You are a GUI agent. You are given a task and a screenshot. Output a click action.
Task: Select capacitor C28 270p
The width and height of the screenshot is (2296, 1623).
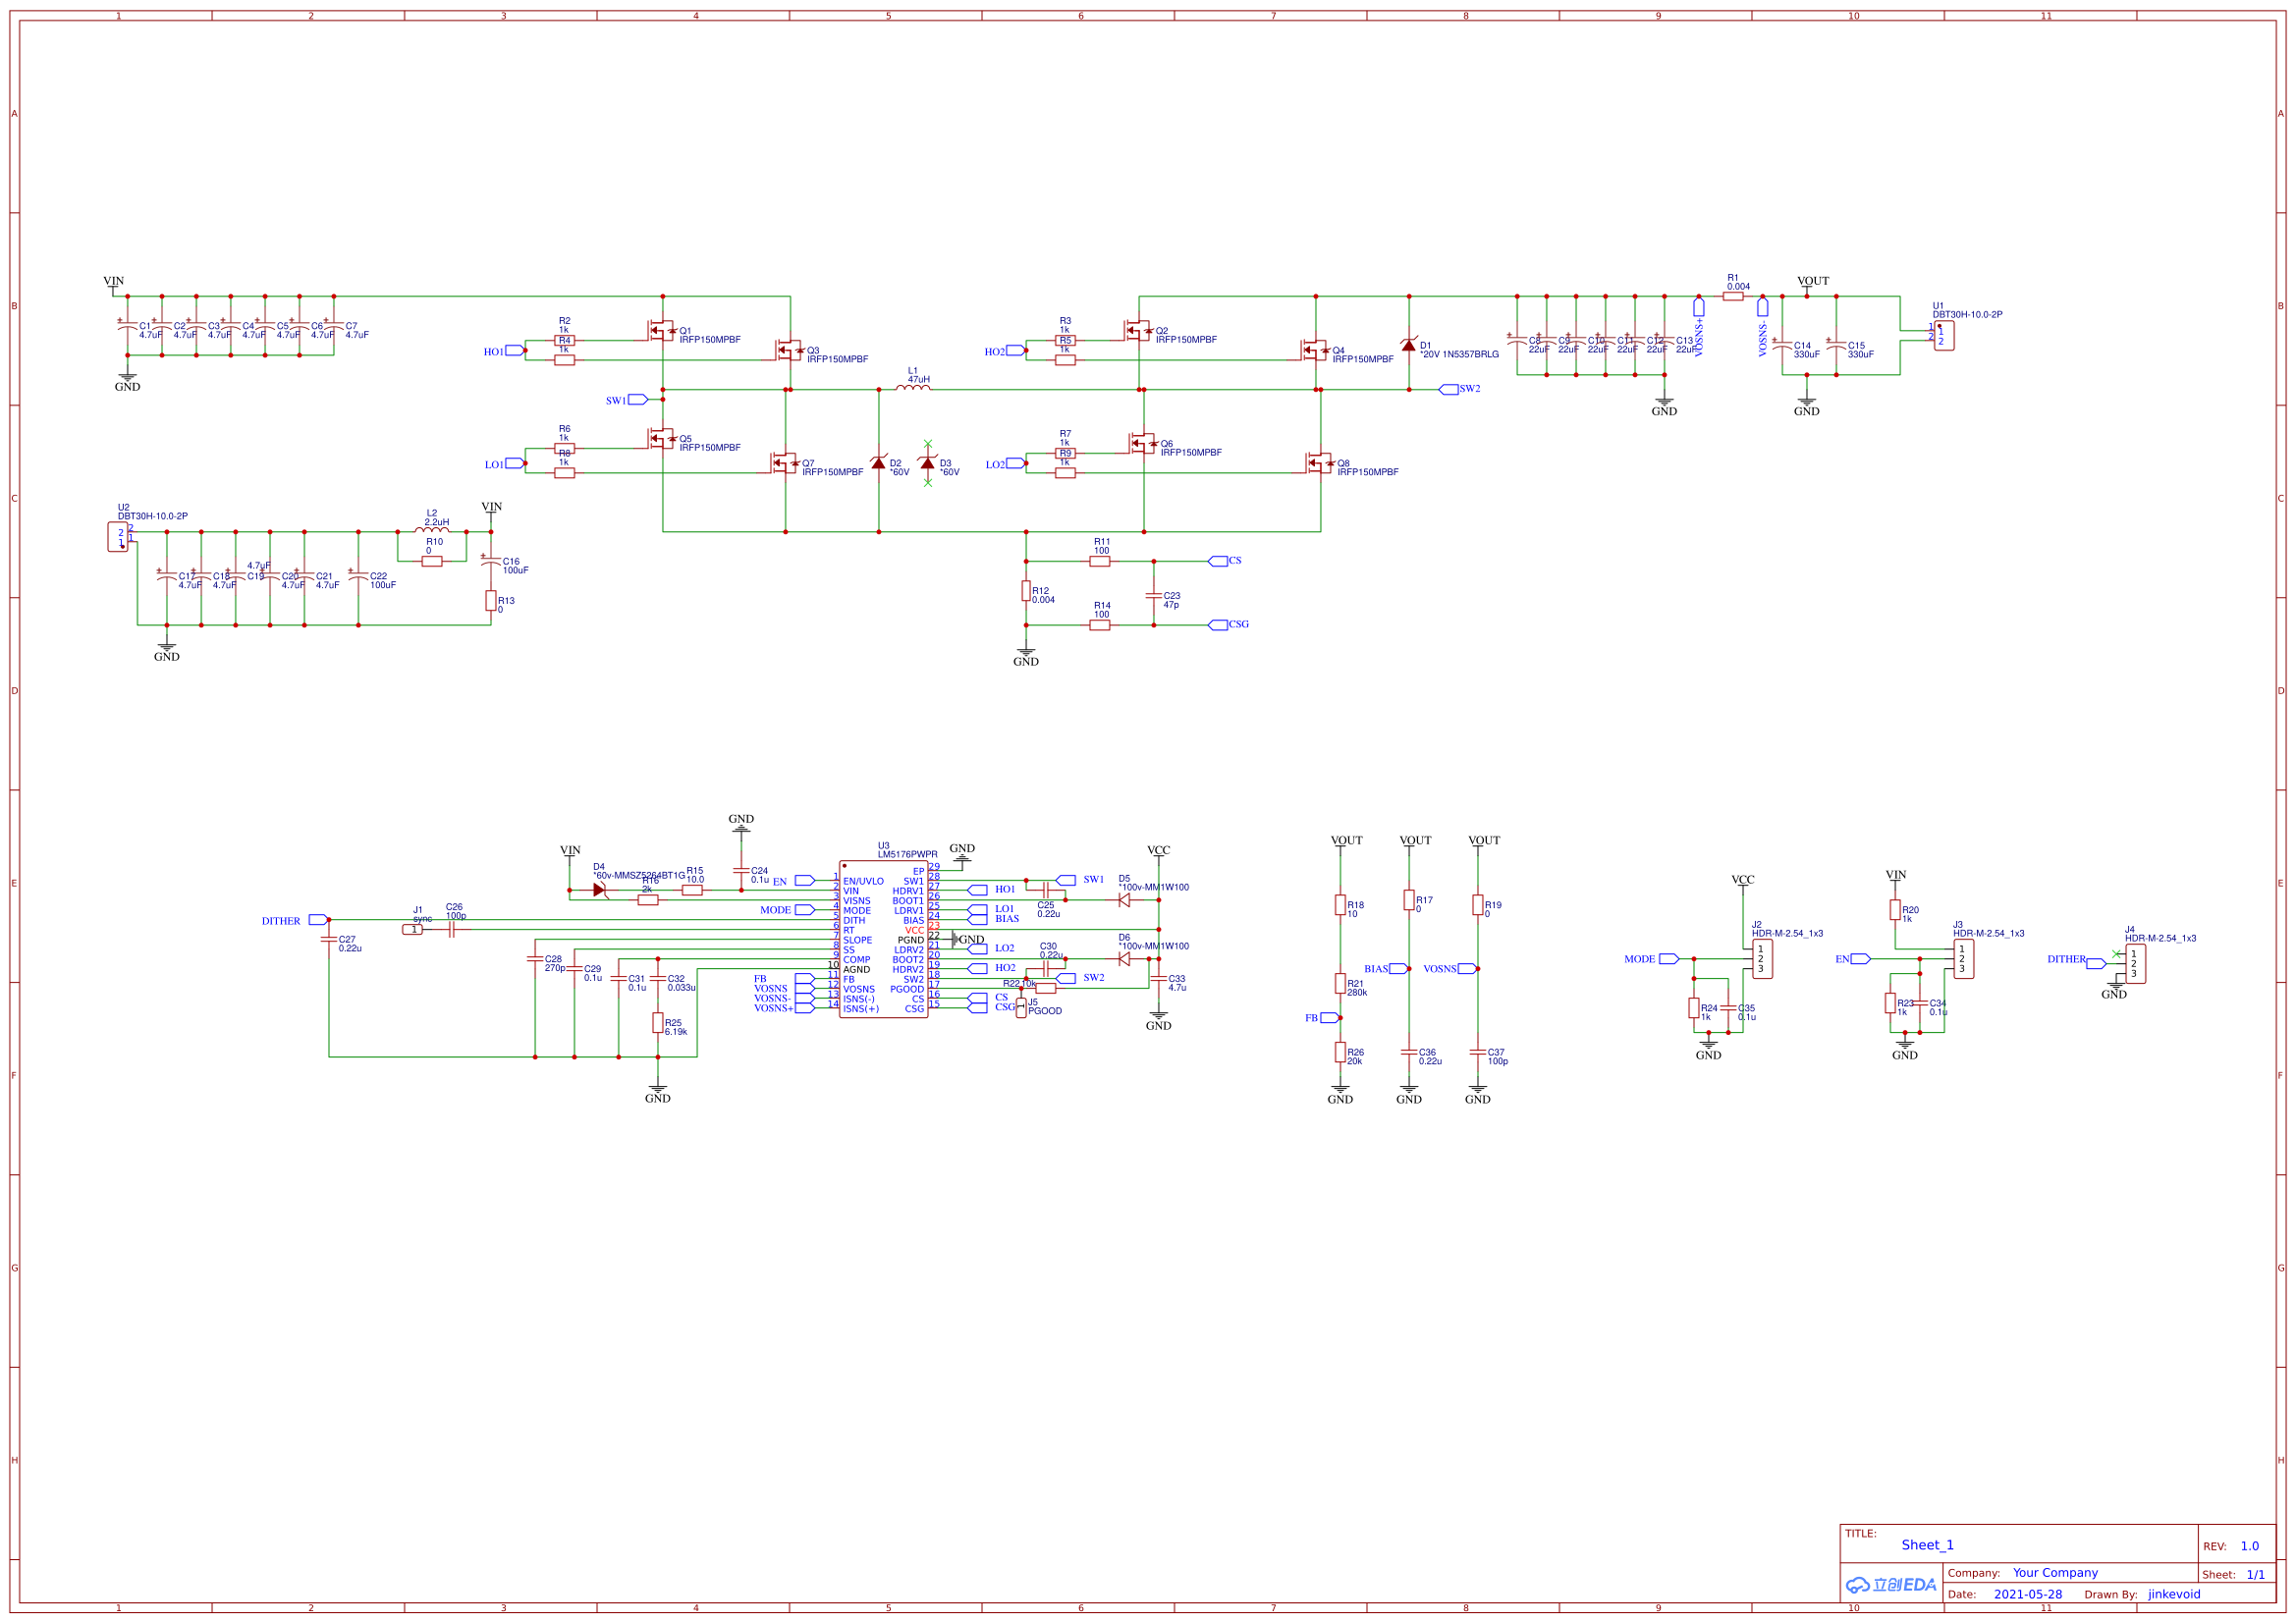point(535,959)
